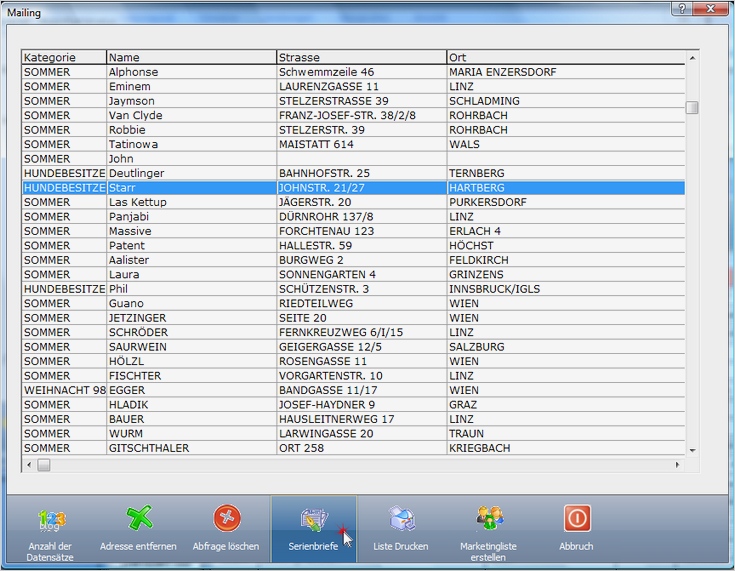Click the horizontal scrollbar thumb
This screenshot has height=571, width=735.
tap(44, 465)
